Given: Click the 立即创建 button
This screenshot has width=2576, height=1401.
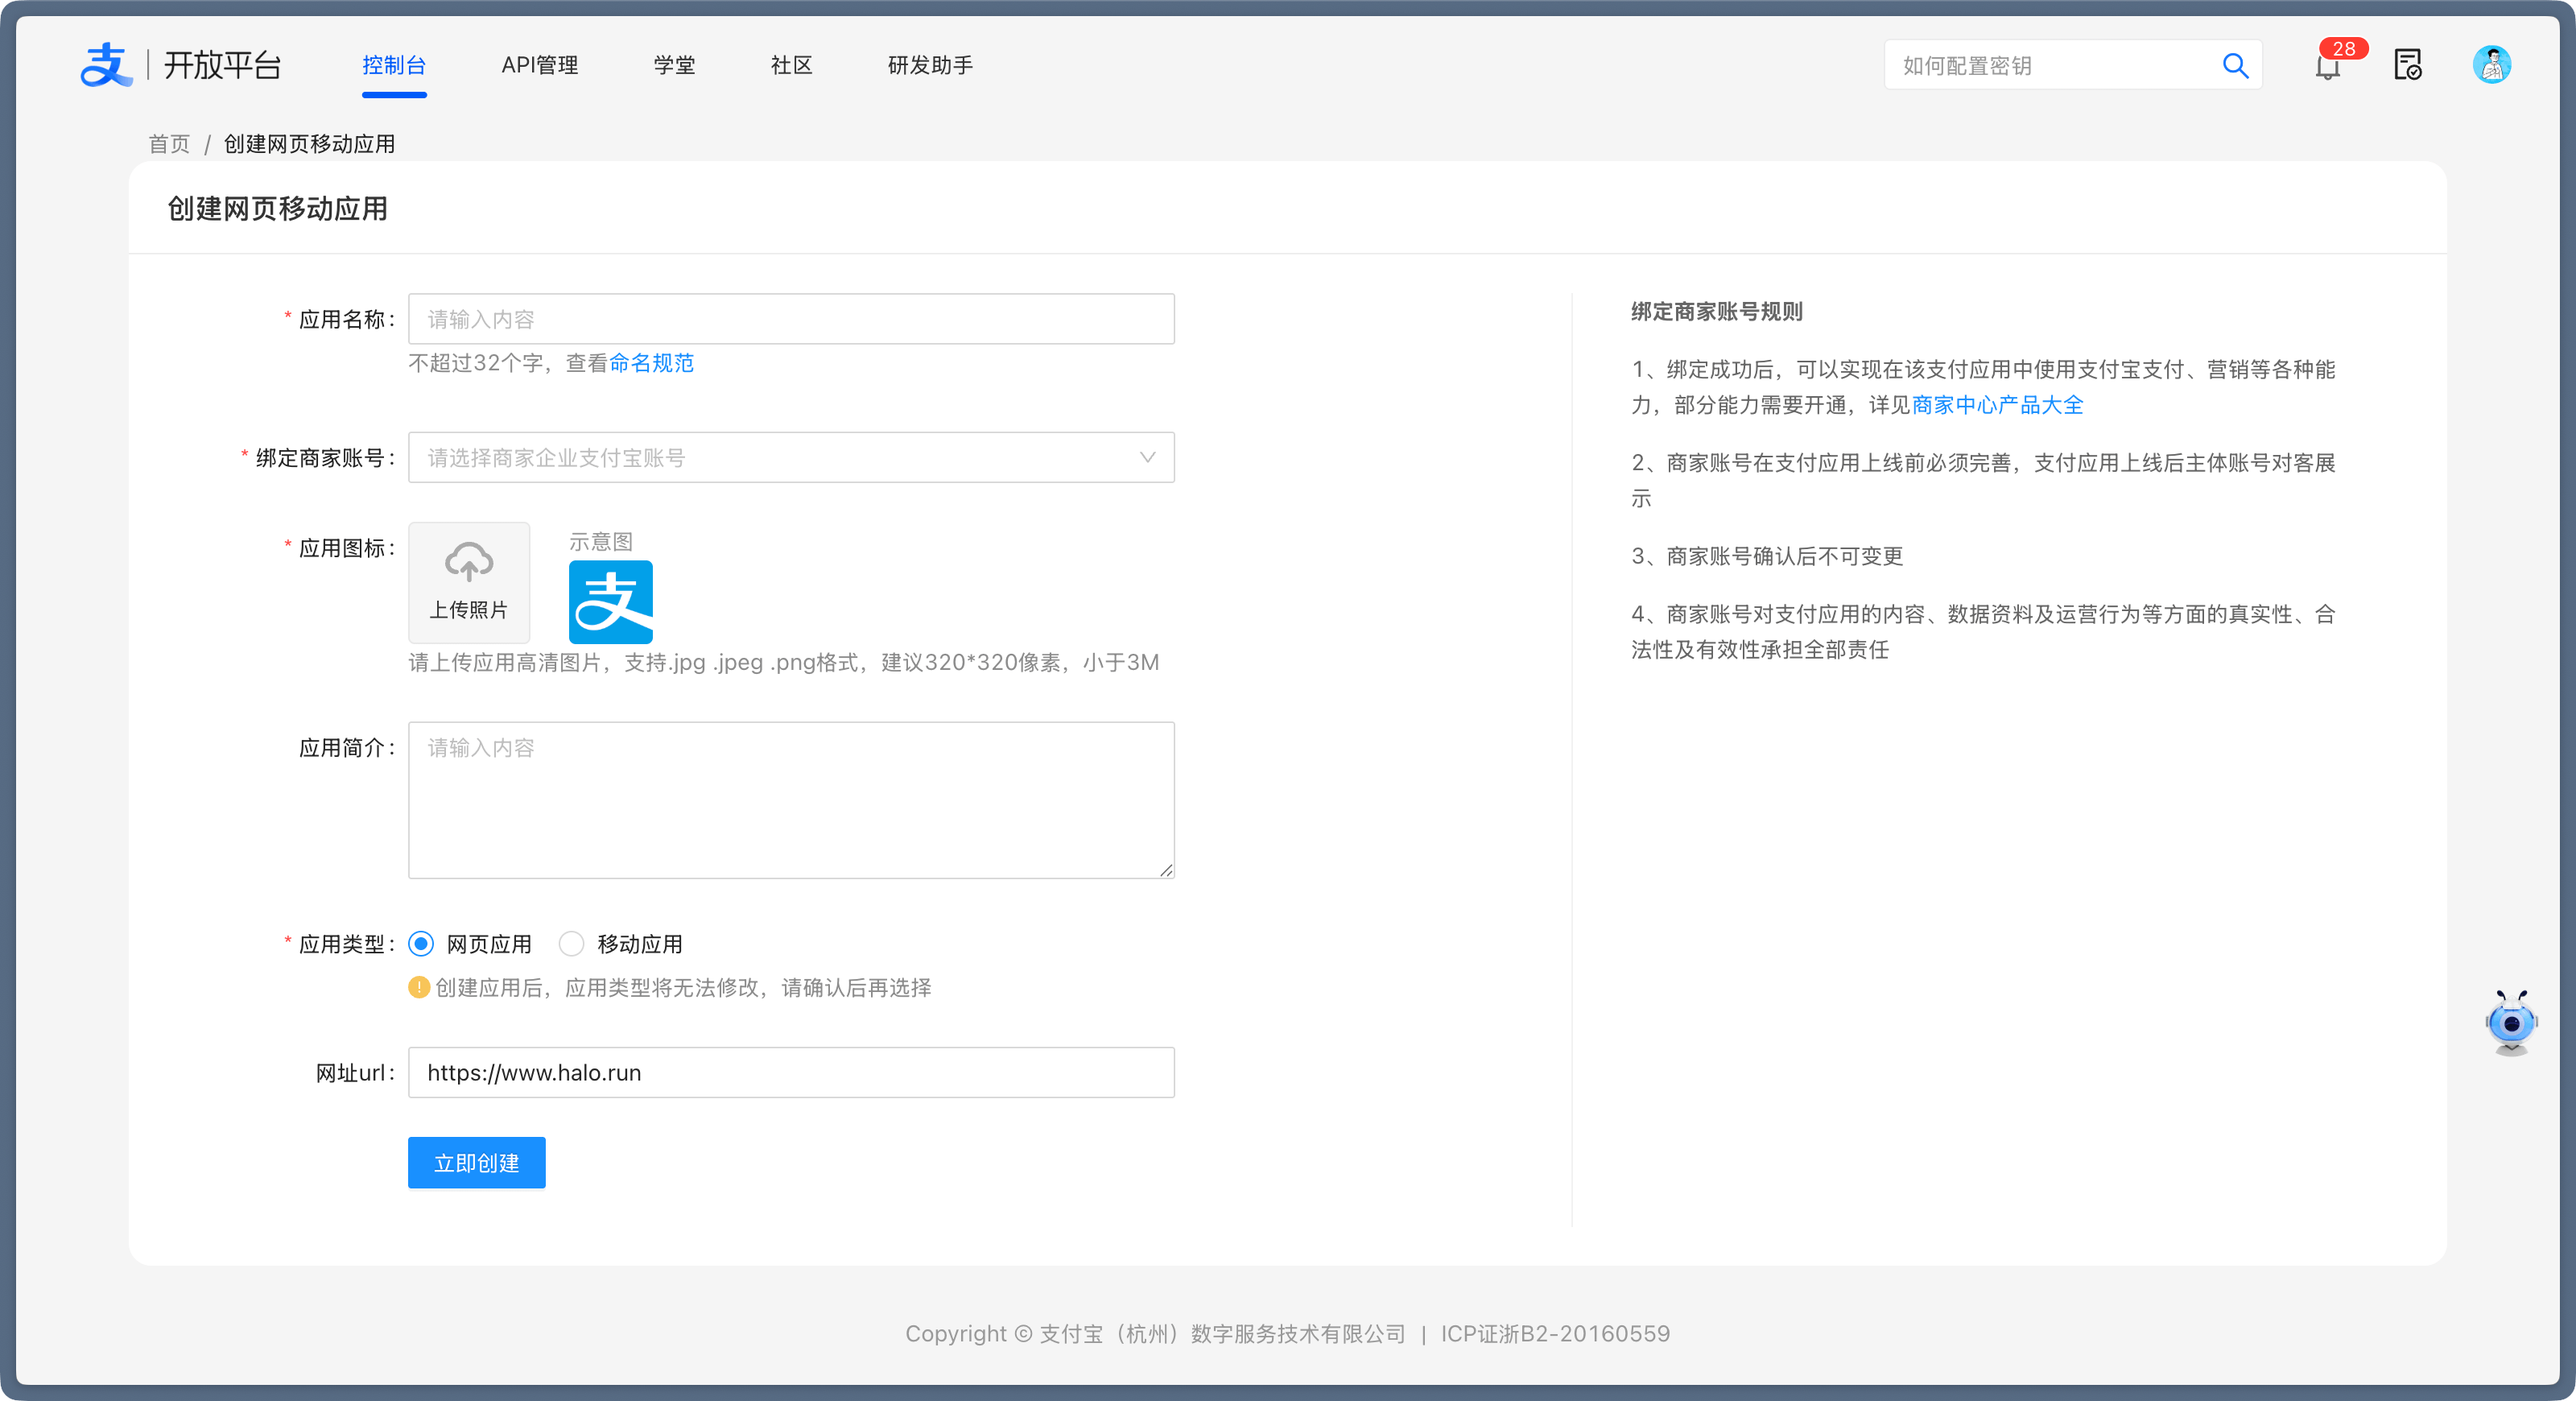Looking at the screenshot, I should click(x=476, y=1163).
